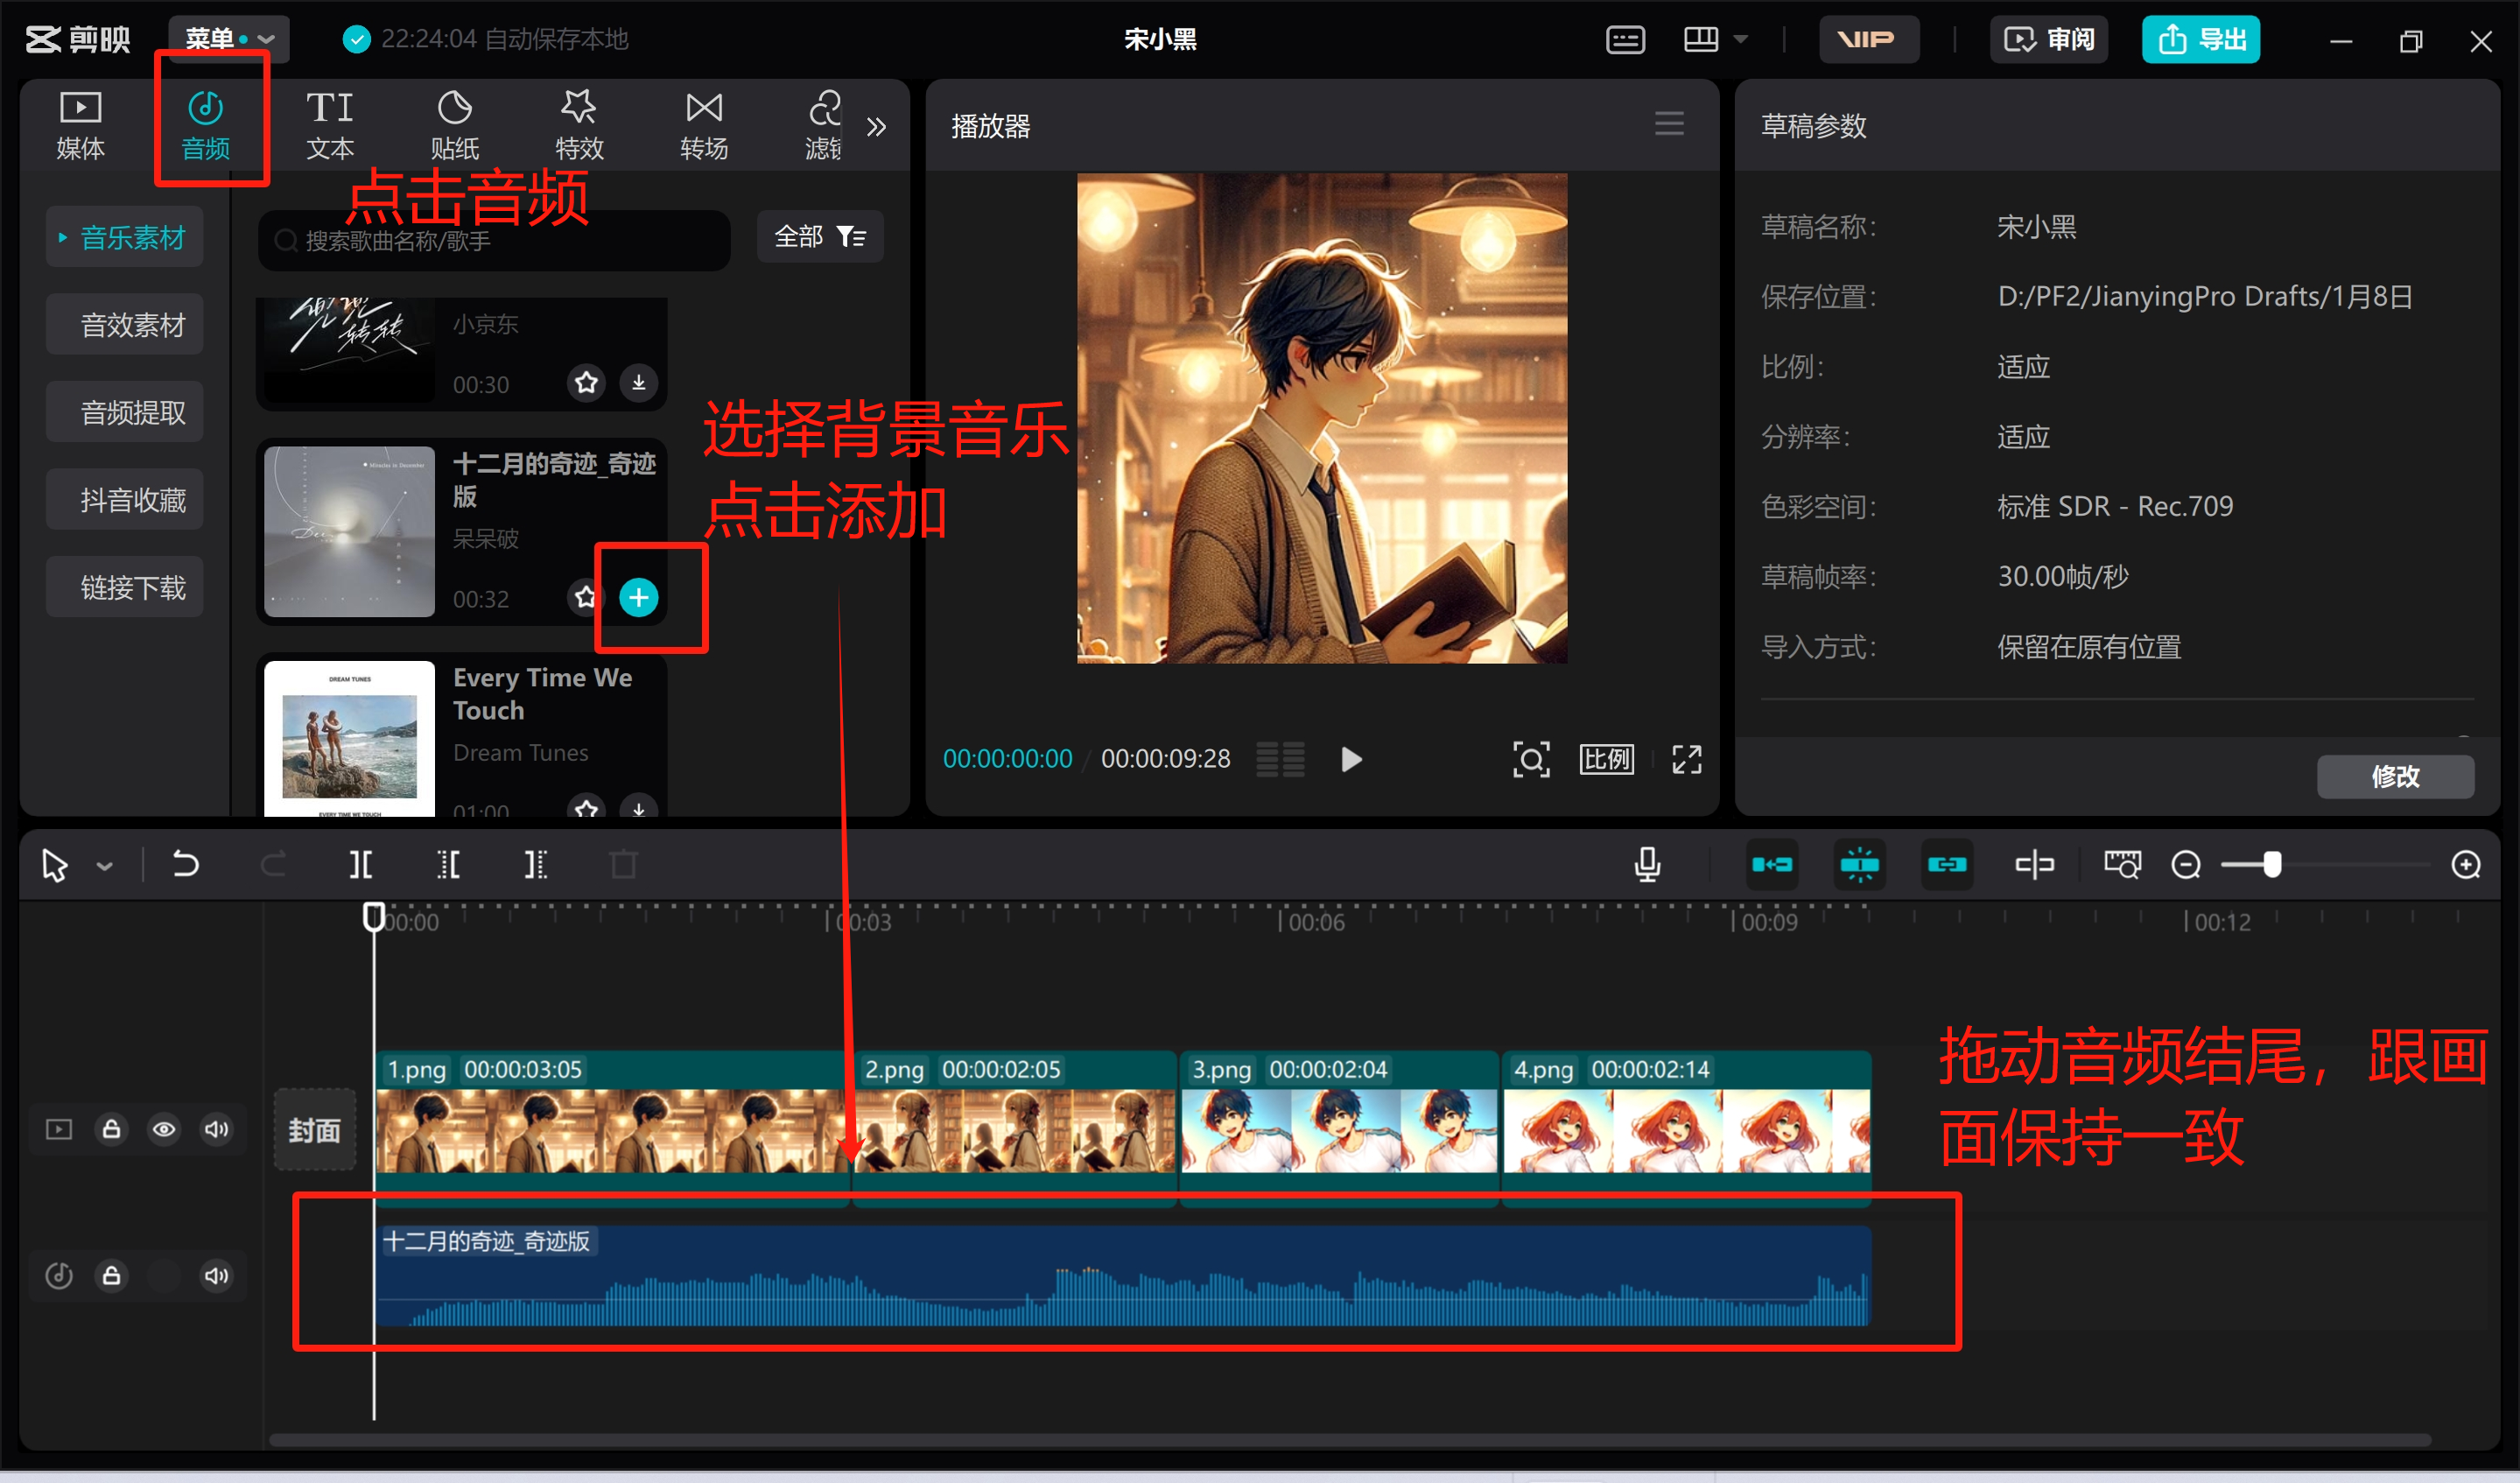Lock the audio track
This screenshot has height=1483, width=2520.
112,1275
